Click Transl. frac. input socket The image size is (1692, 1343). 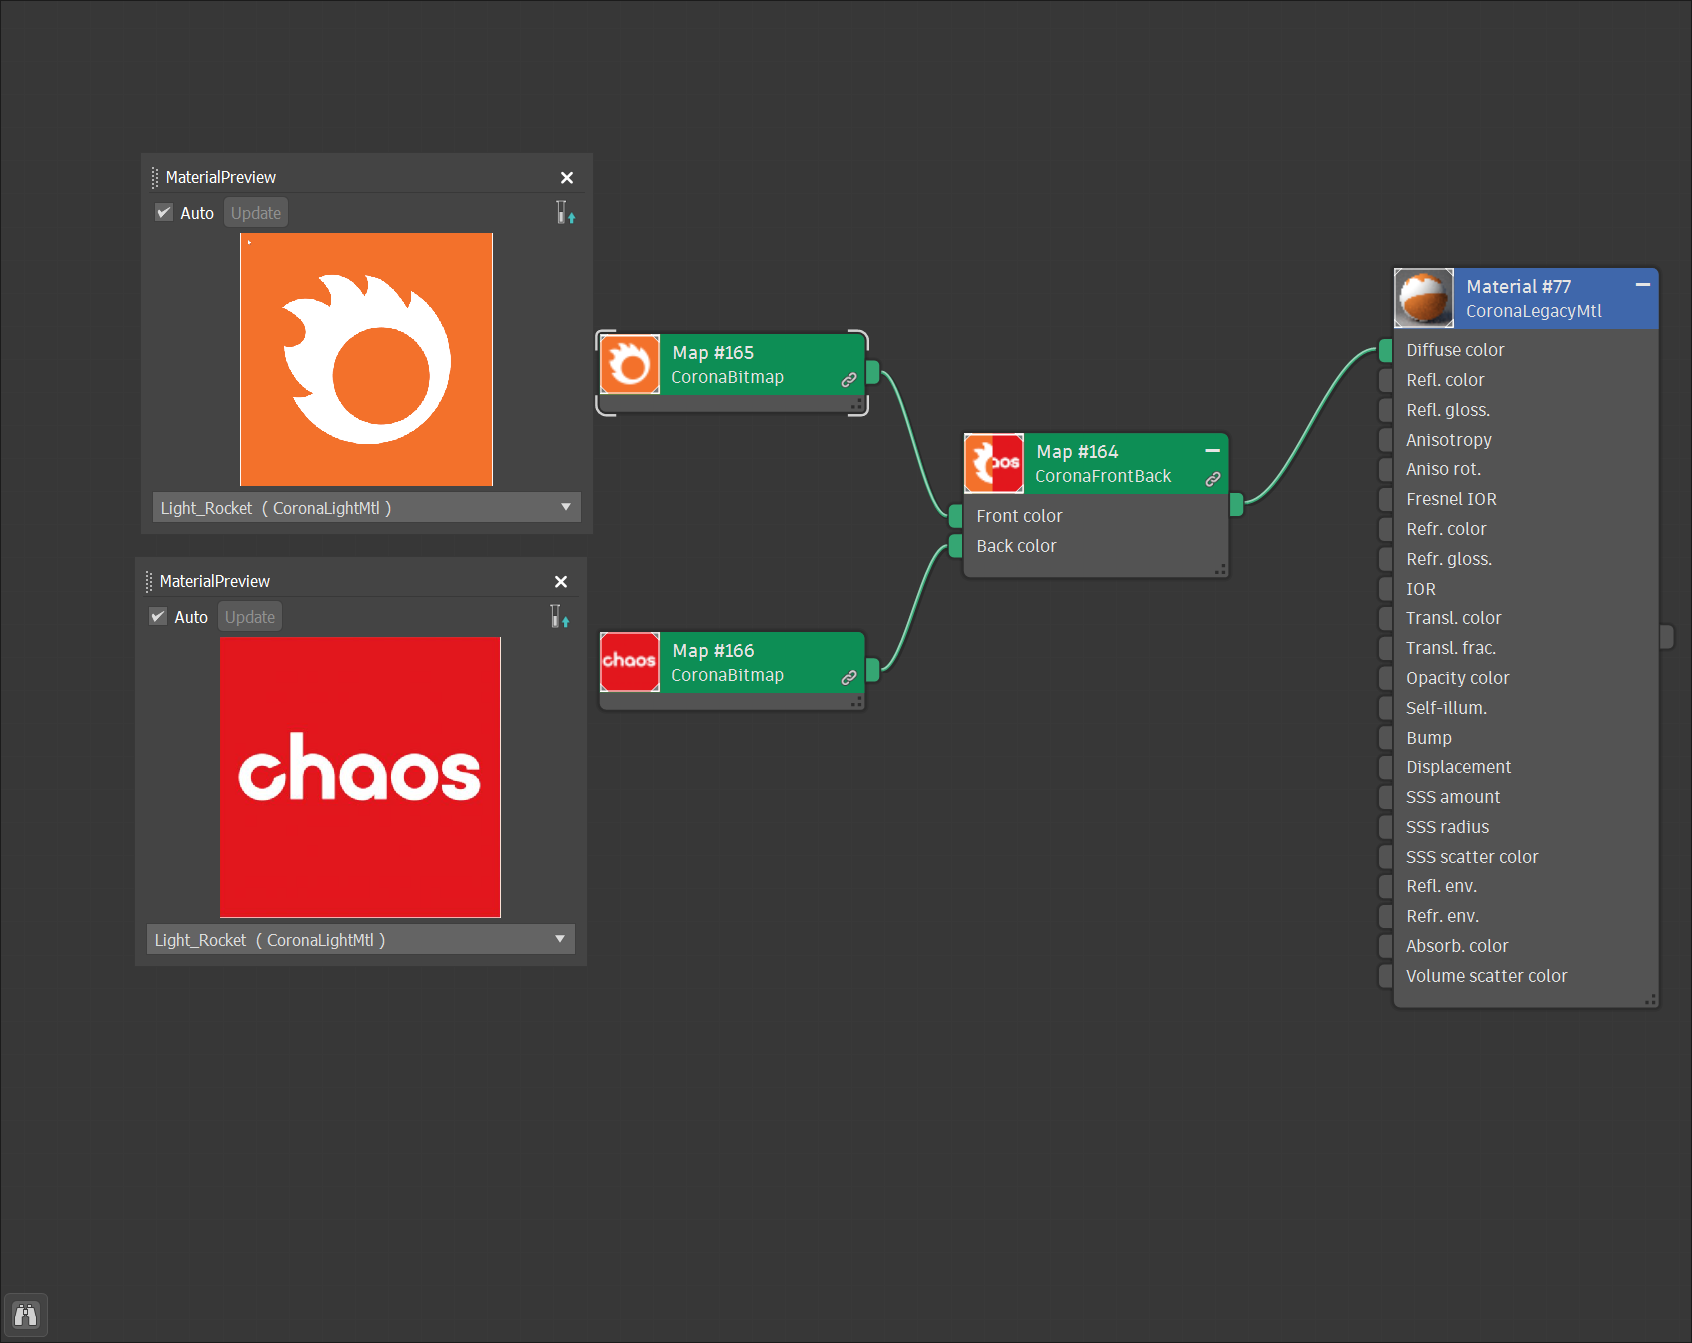(1386, 648)
